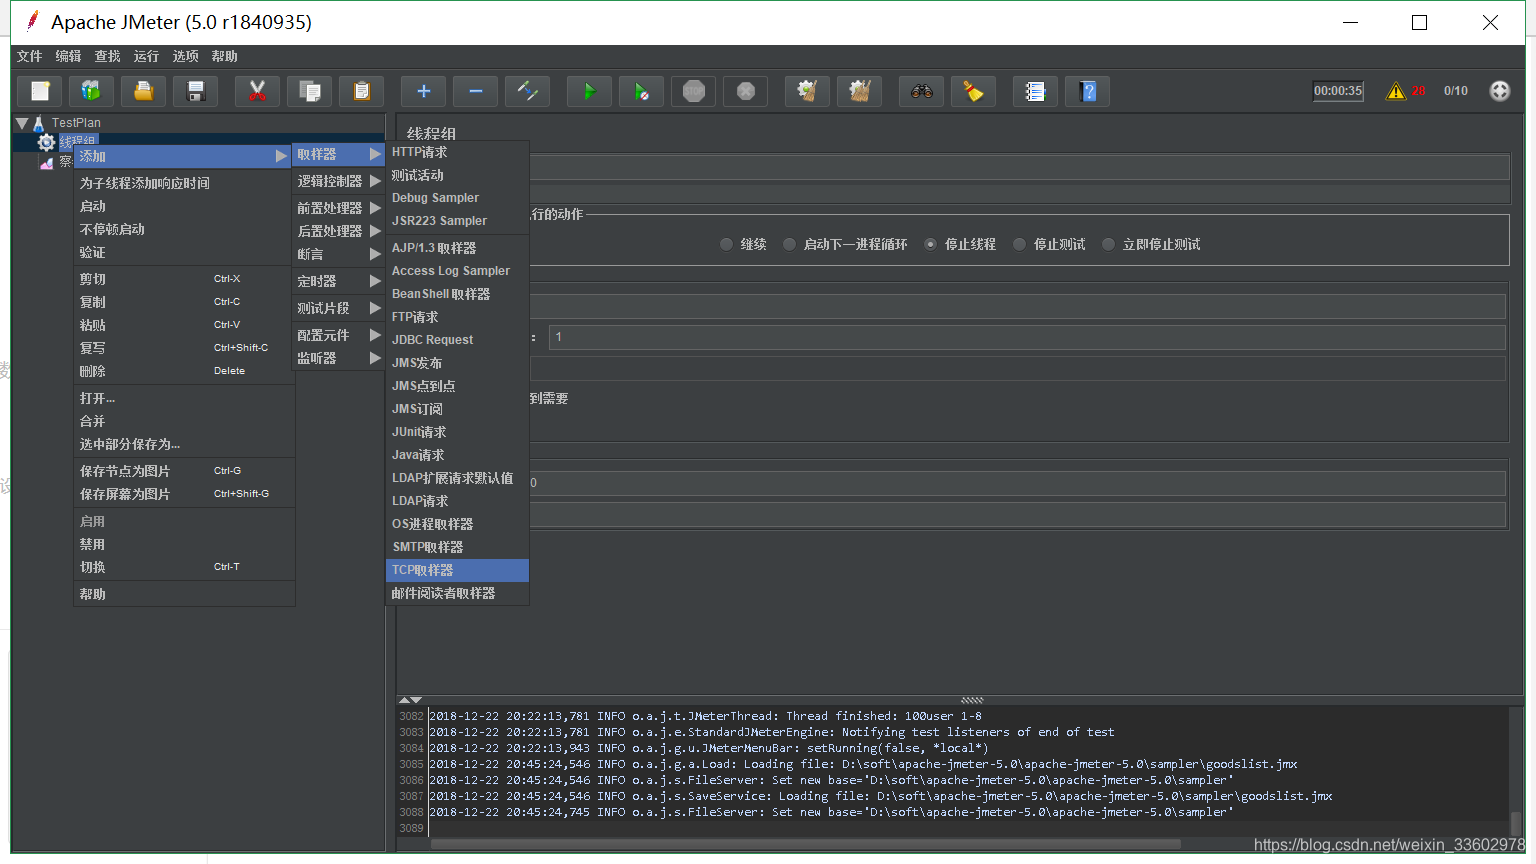Image resolution: width=1536 pixels, height=864 pixels.
Task: Click the New test plan icon
Action: [40, 91]
